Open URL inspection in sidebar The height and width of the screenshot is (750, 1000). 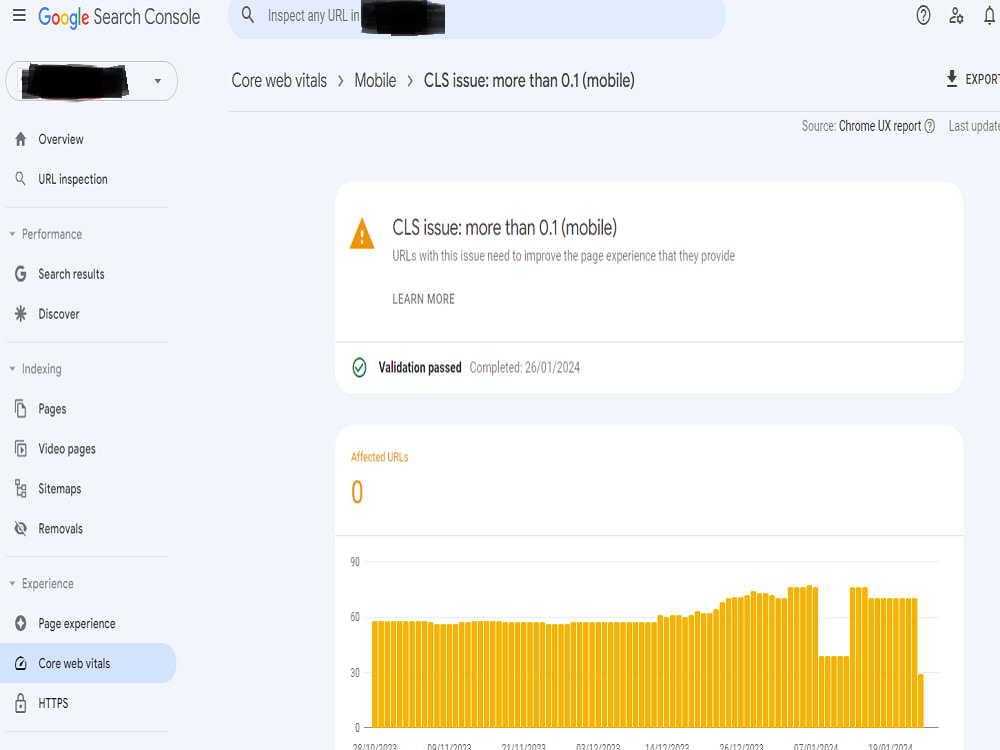click(73, 179)
